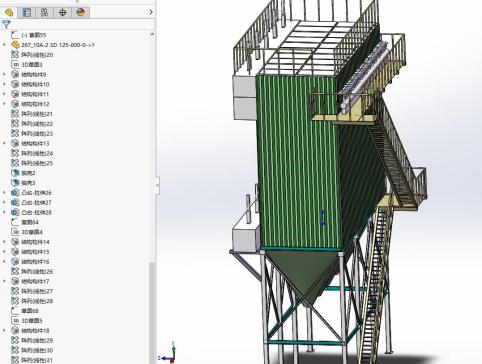Select the 草图55 sketch icon

[x=15, y=35]
